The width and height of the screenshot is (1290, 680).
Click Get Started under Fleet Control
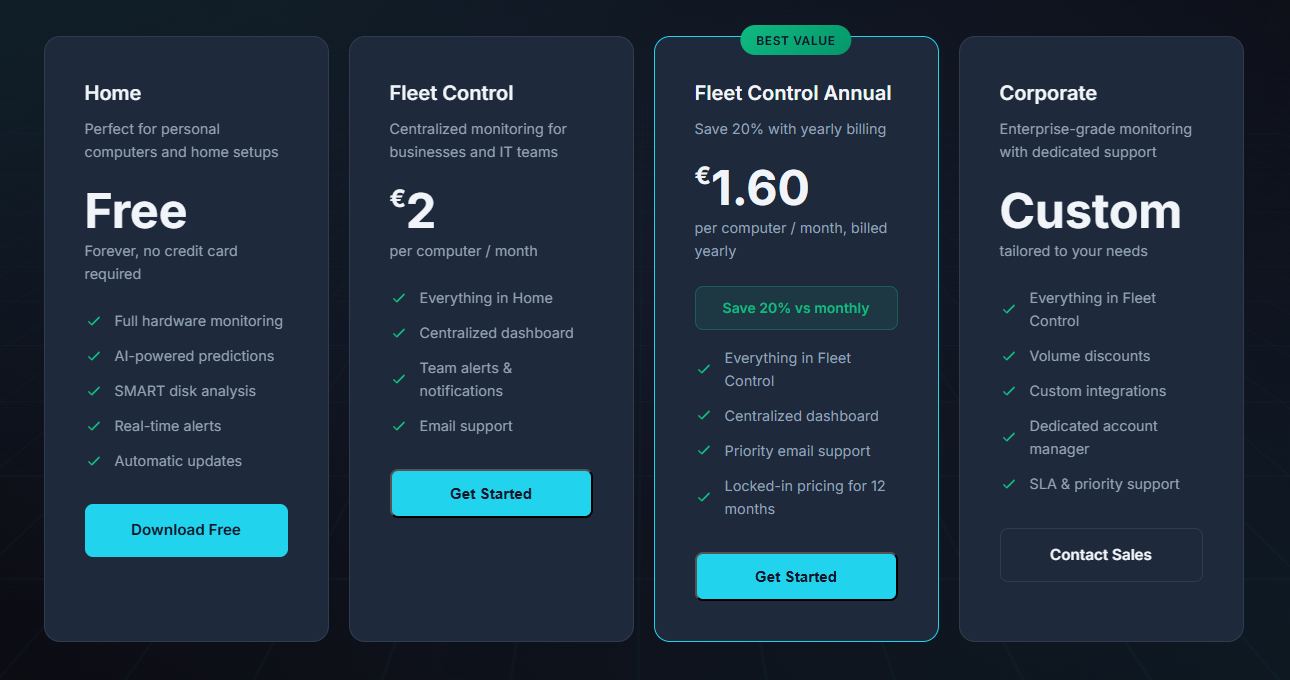click(491, 493)
